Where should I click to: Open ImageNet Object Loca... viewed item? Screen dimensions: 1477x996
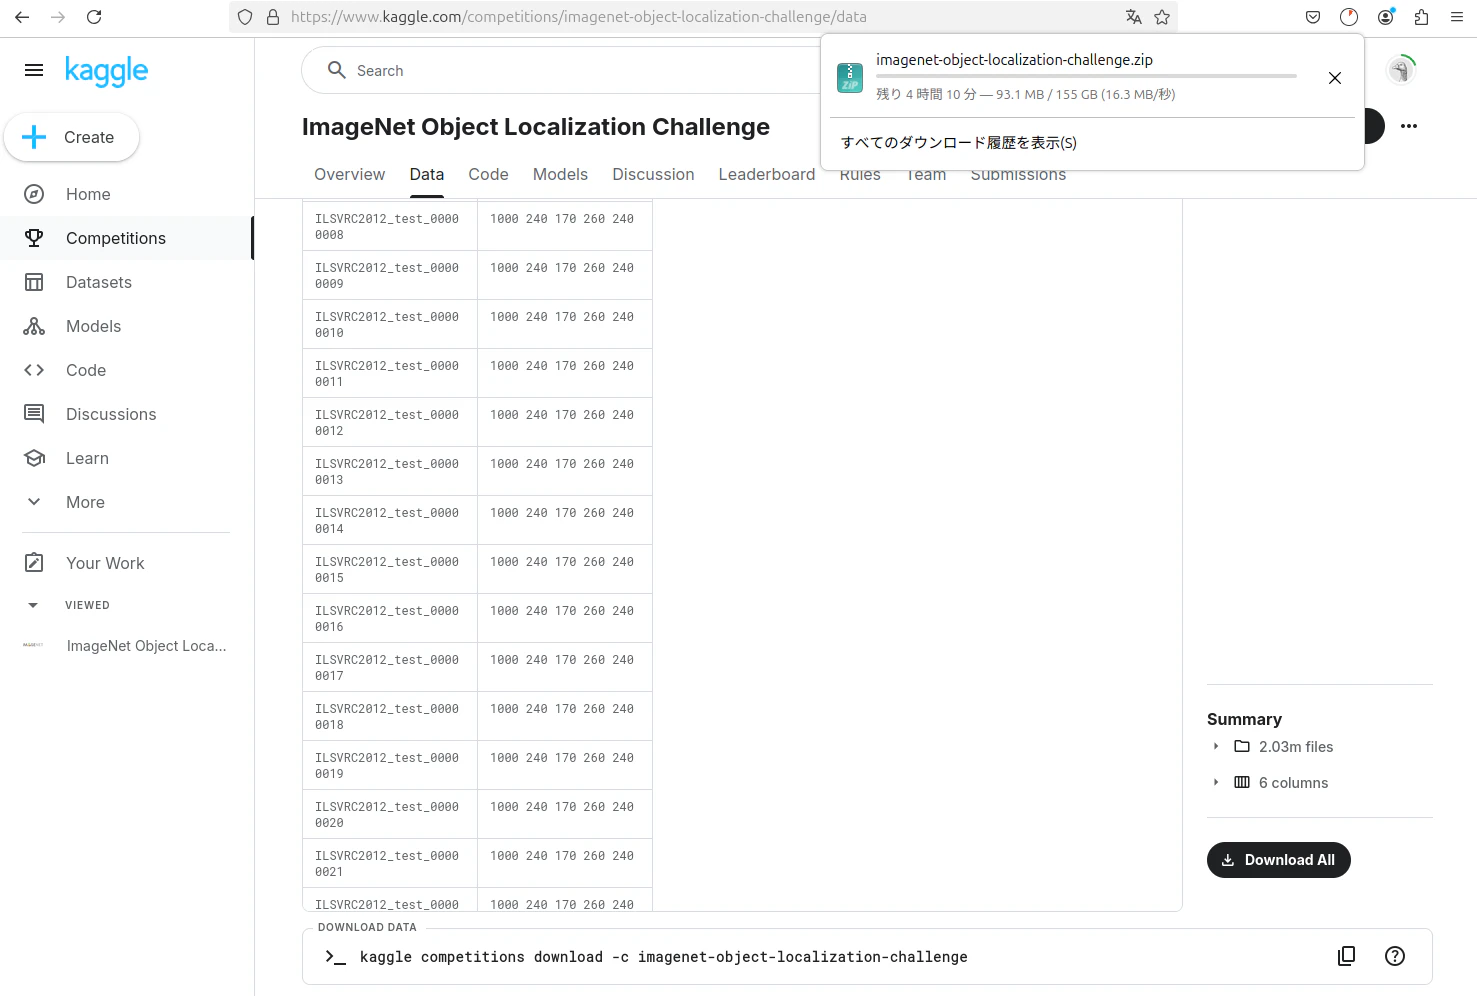(146, 646)
